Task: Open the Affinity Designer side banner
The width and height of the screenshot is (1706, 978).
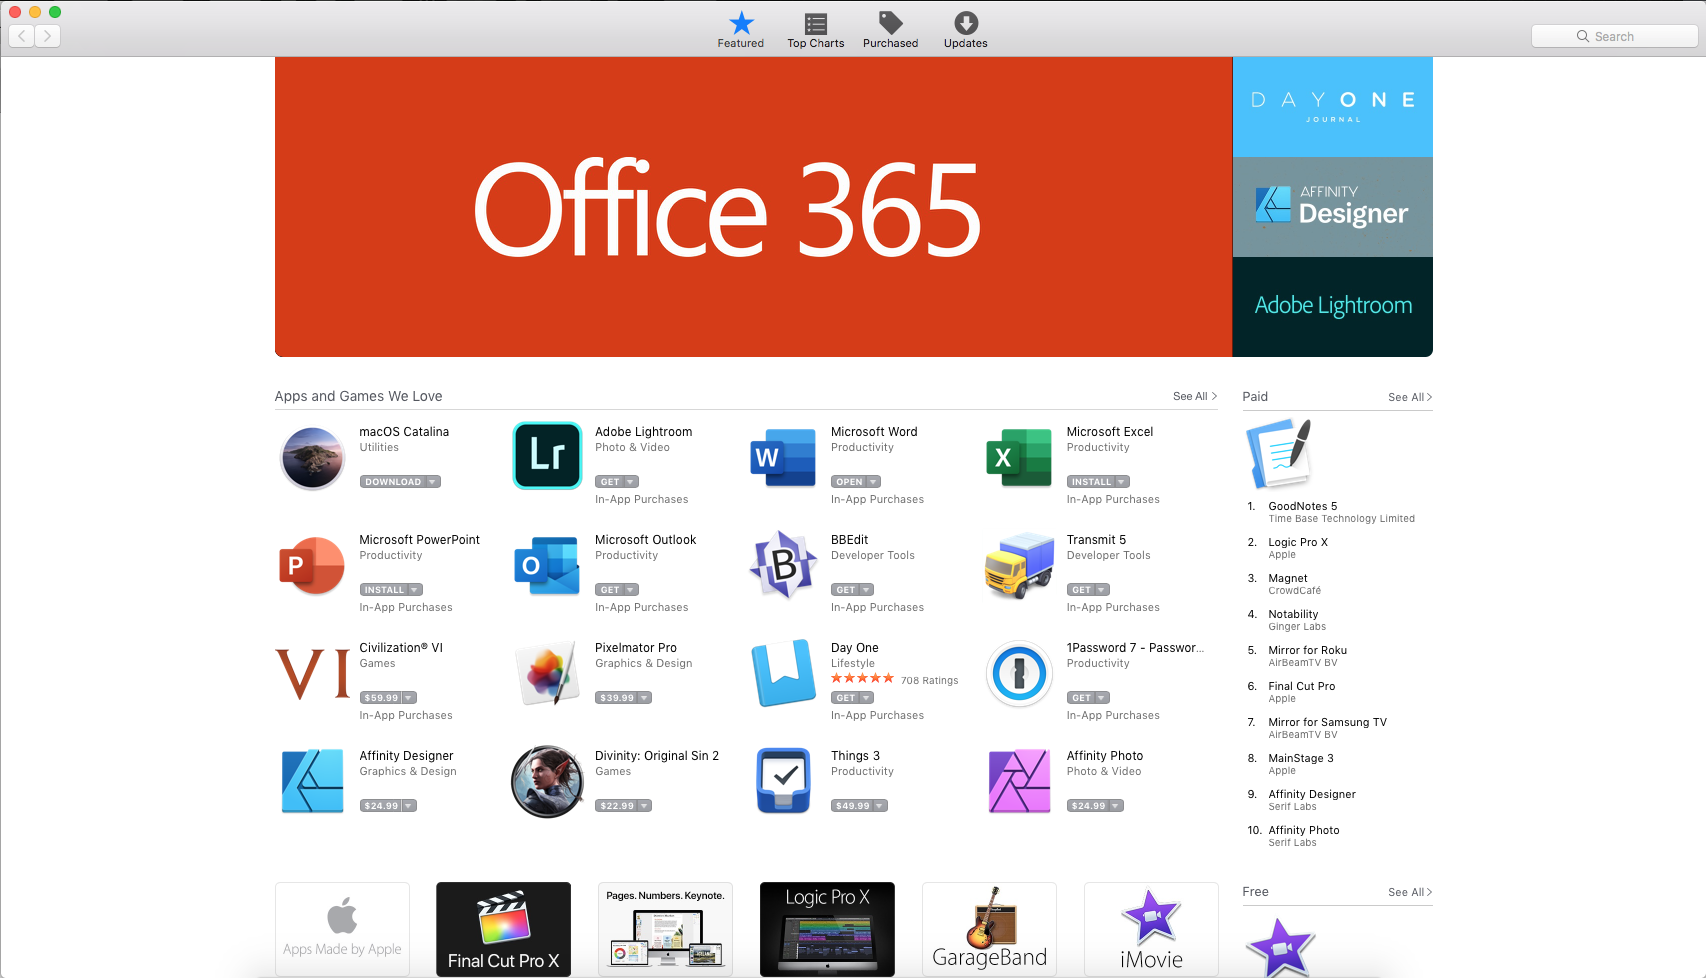Action: point(1332,207)
